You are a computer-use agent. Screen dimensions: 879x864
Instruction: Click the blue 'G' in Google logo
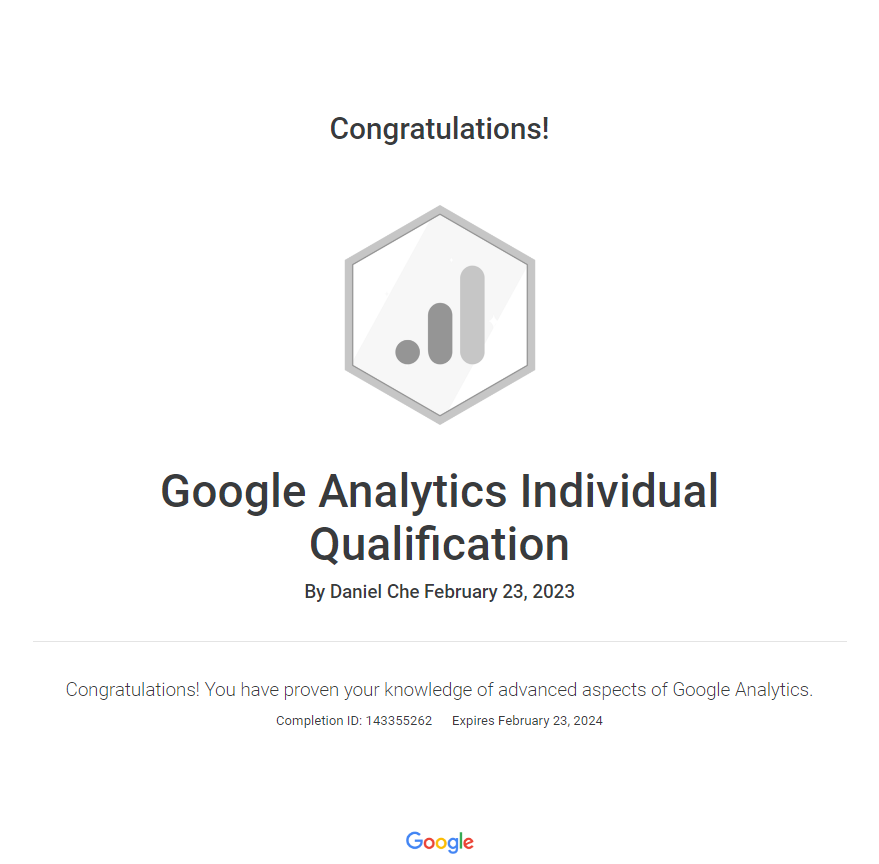pos(414,841)
